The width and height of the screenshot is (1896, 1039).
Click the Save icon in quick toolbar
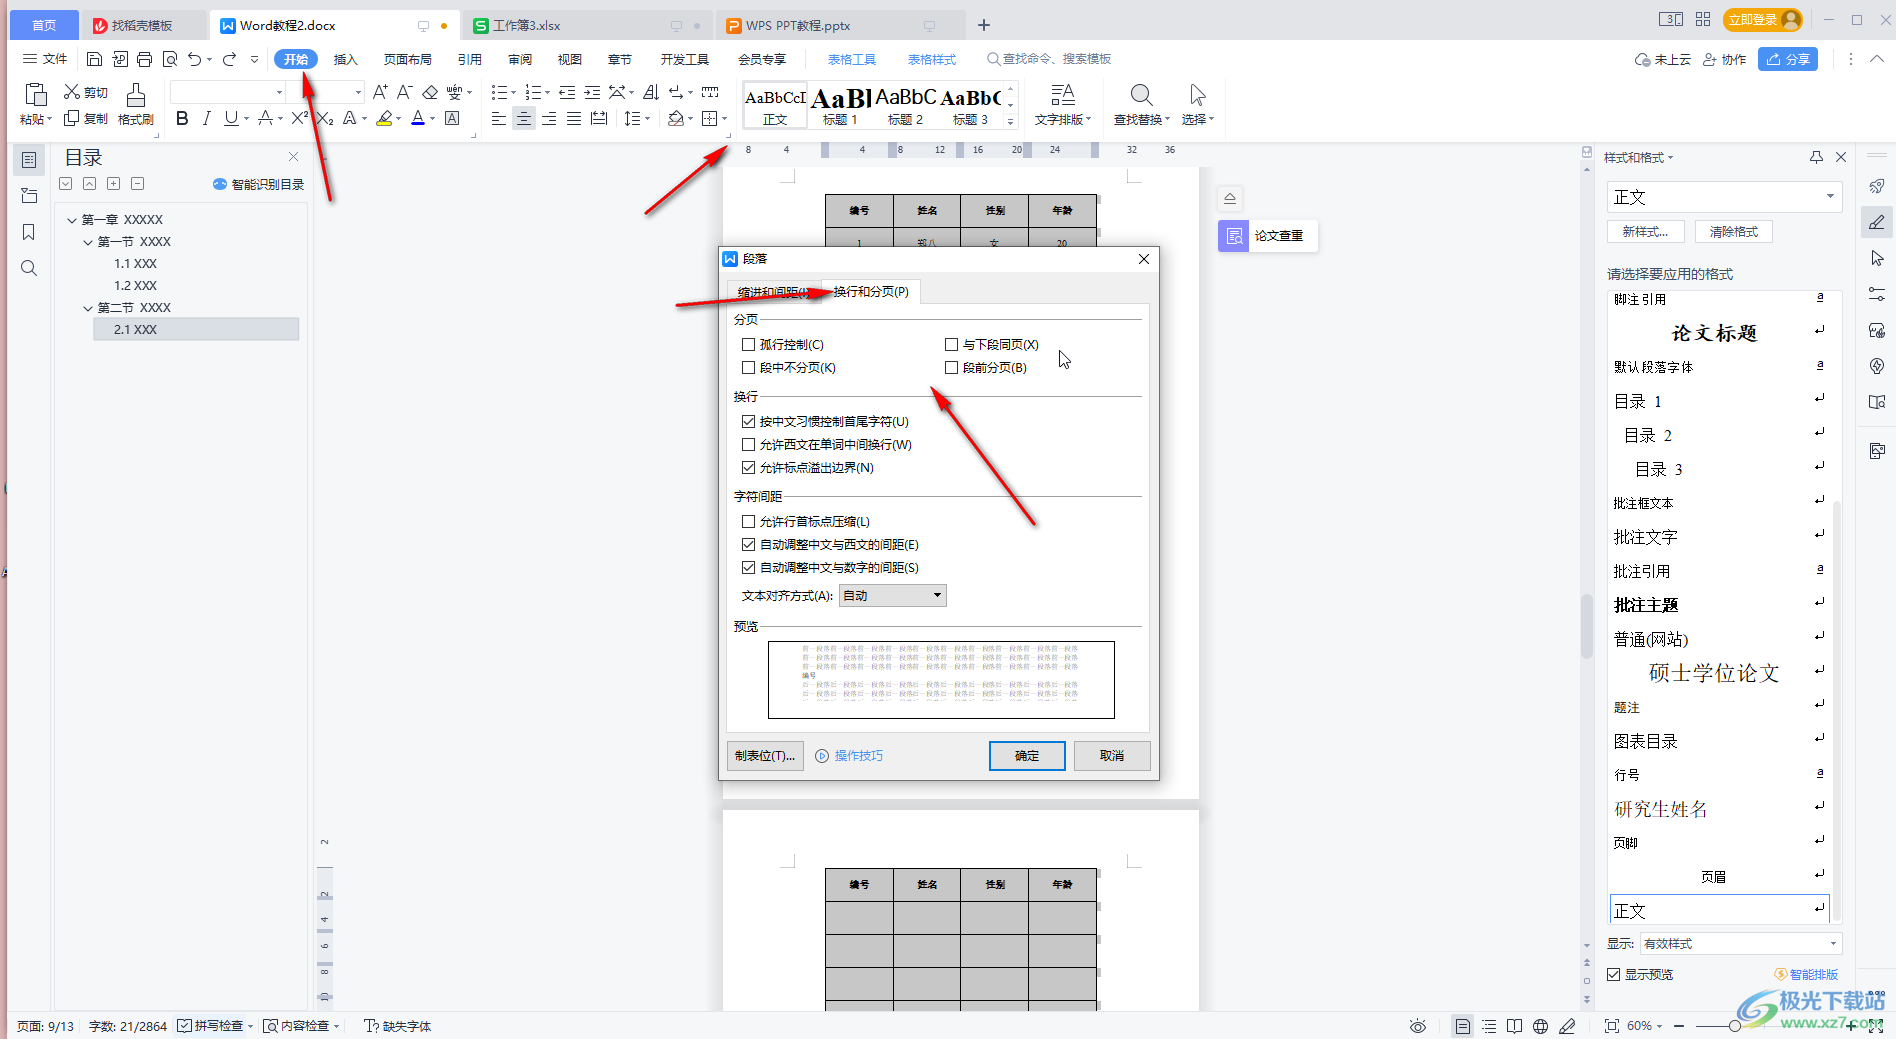[x=94, y=59]
